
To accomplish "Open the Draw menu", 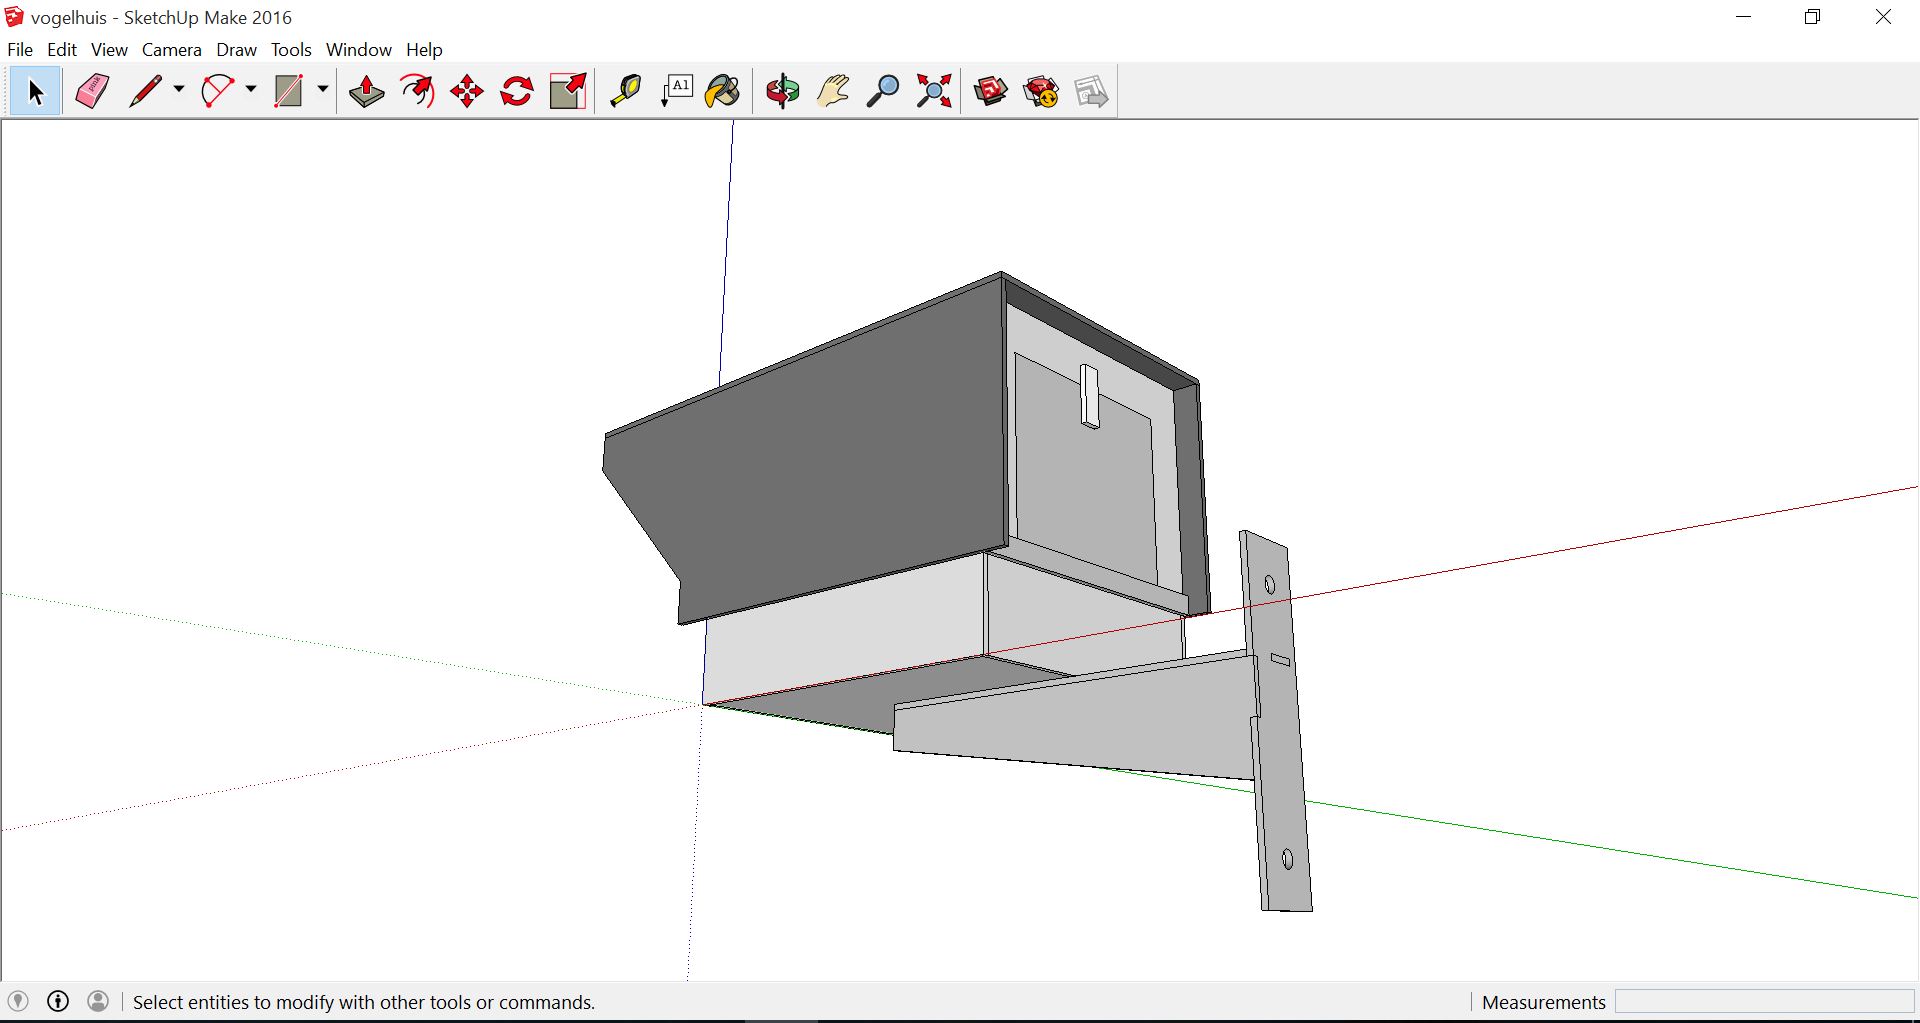I will pos(237,49).
